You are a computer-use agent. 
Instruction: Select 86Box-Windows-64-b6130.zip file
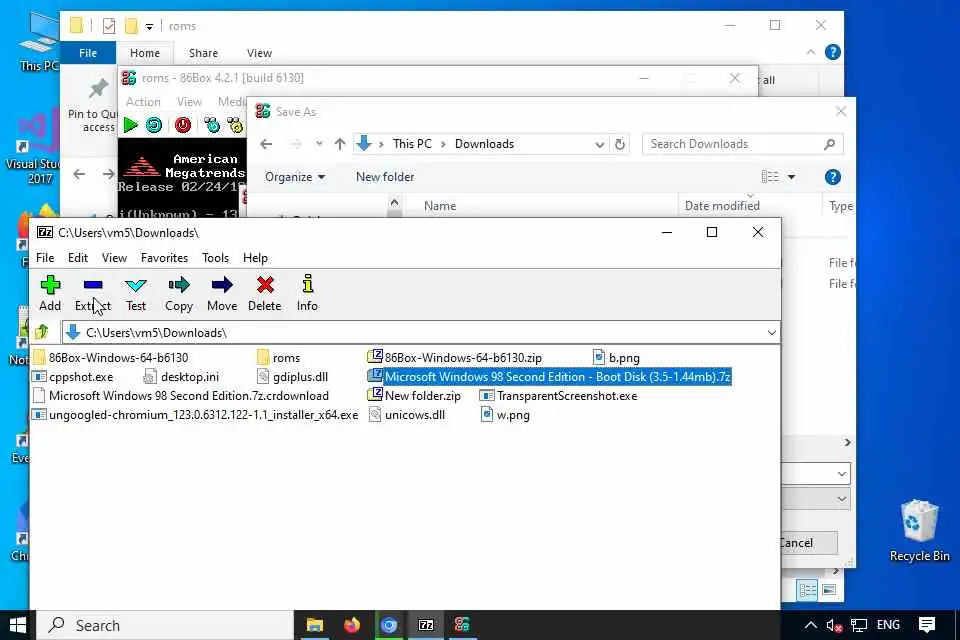tap(455, 358)
